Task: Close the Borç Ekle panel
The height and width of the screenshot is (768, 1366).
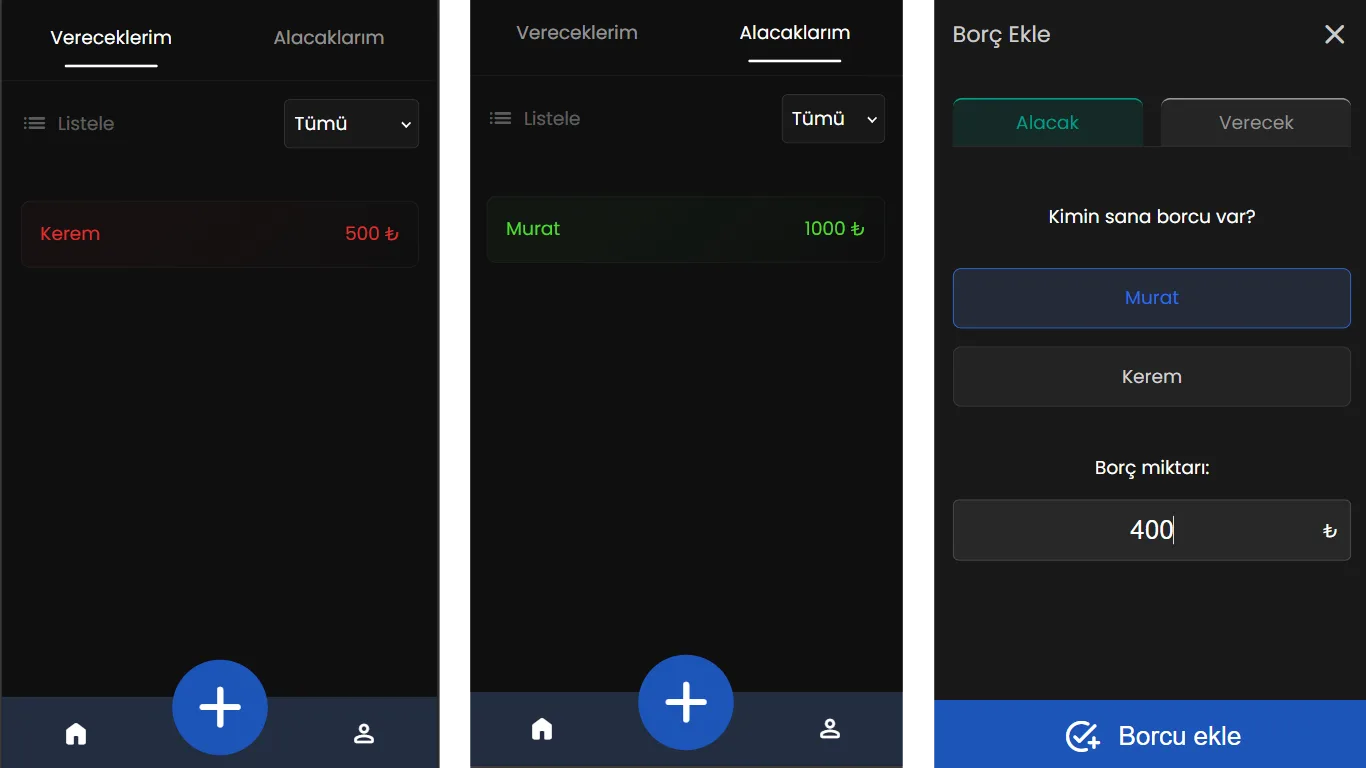Action: 1334,35
